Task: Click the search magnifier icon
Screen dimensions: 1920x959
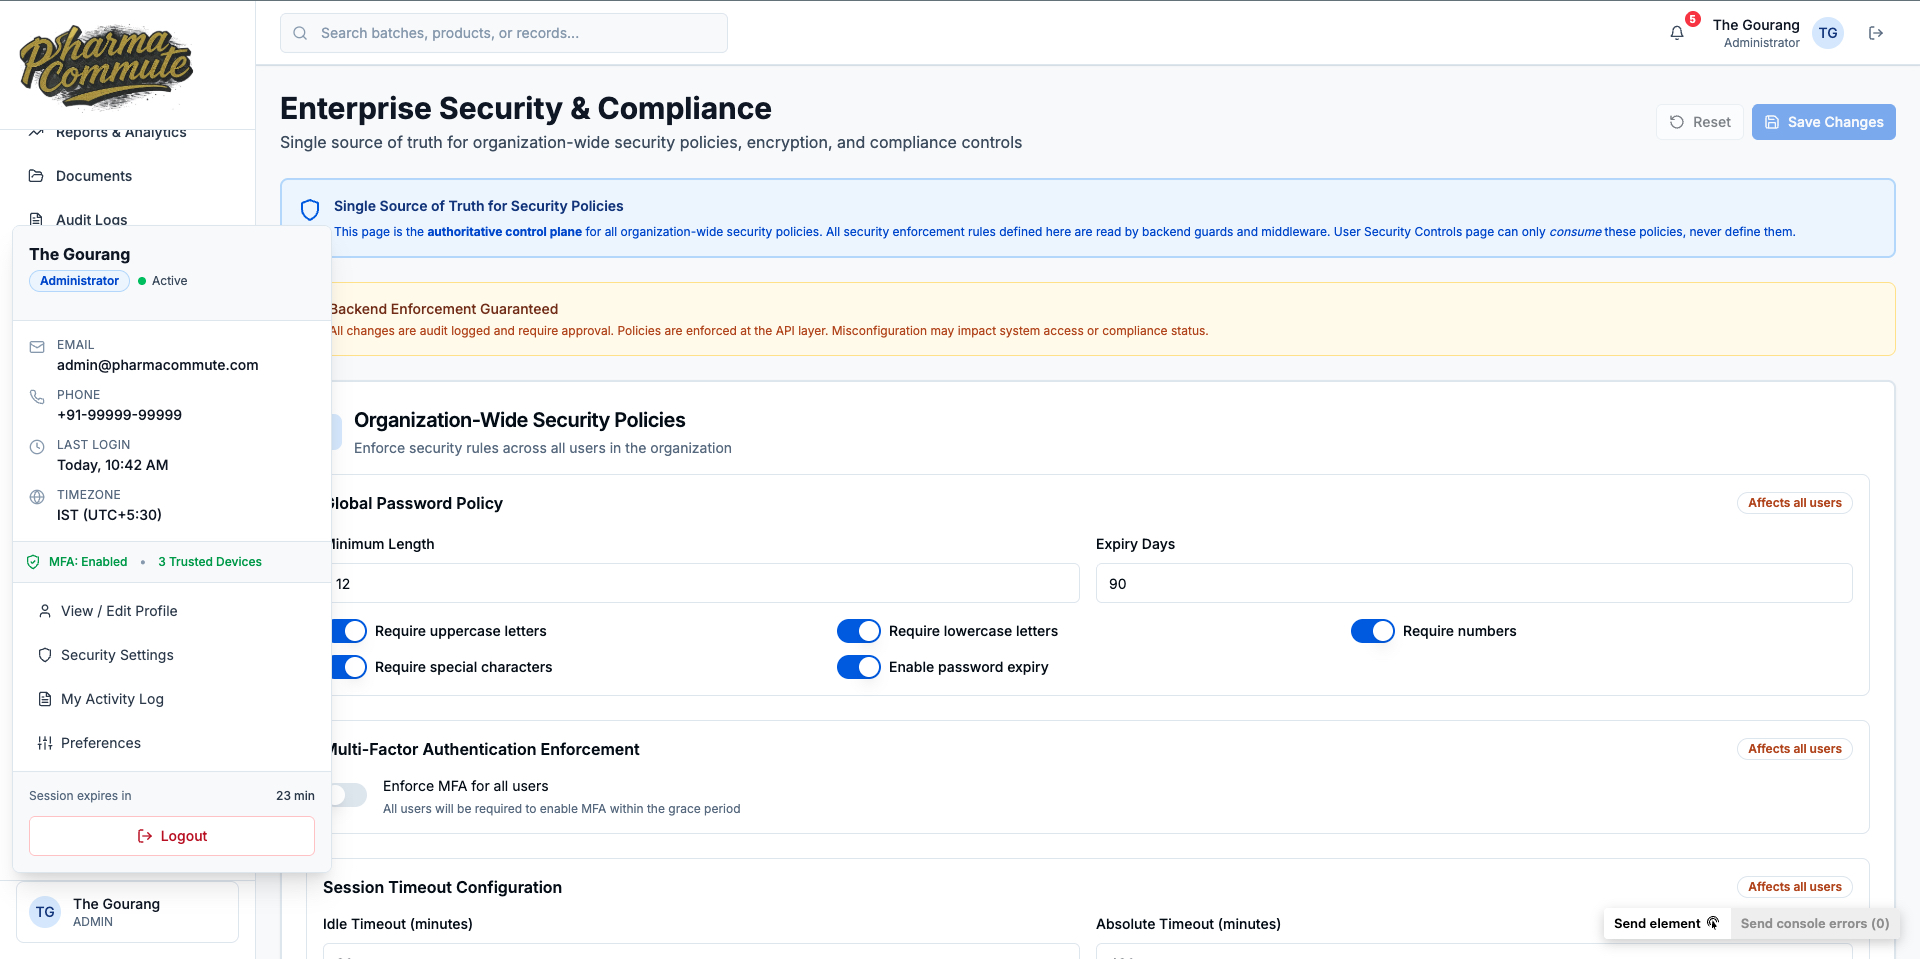Action: (x=300, y=33)
